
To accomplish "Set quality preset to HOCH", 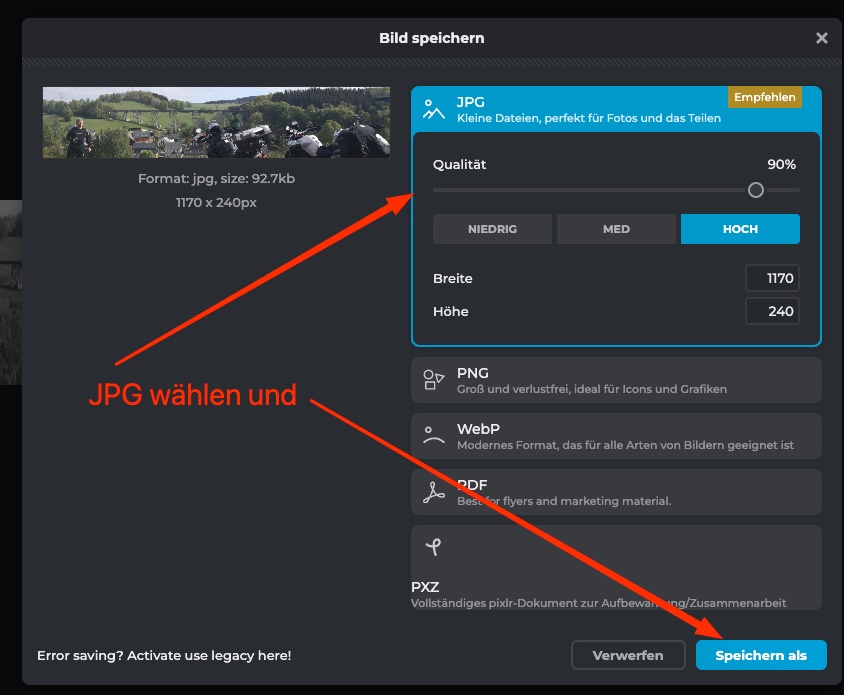I will pyautogui.click(x=740, y=229).
